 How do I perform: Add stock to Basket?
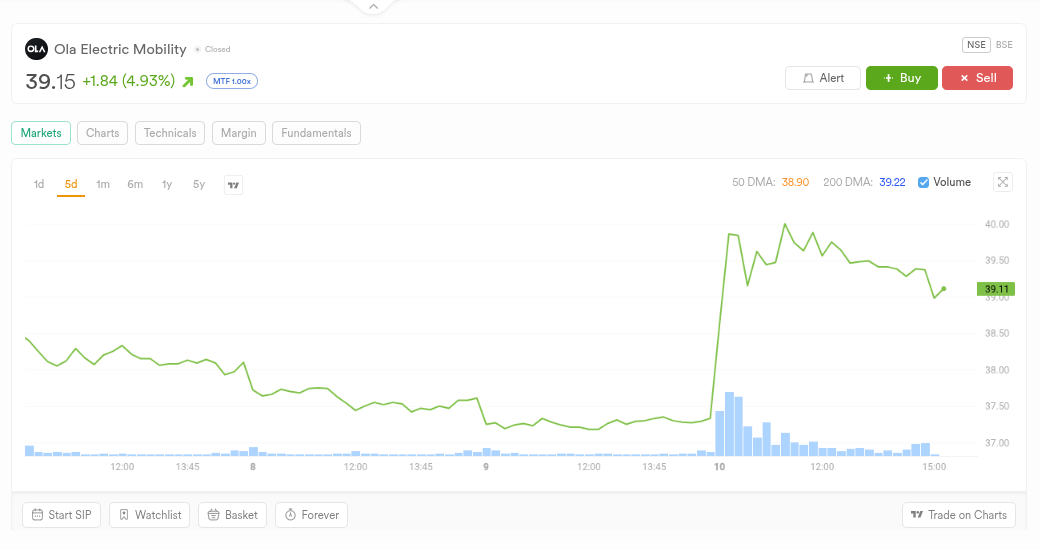pyautogui.click(x=233, y=515)
